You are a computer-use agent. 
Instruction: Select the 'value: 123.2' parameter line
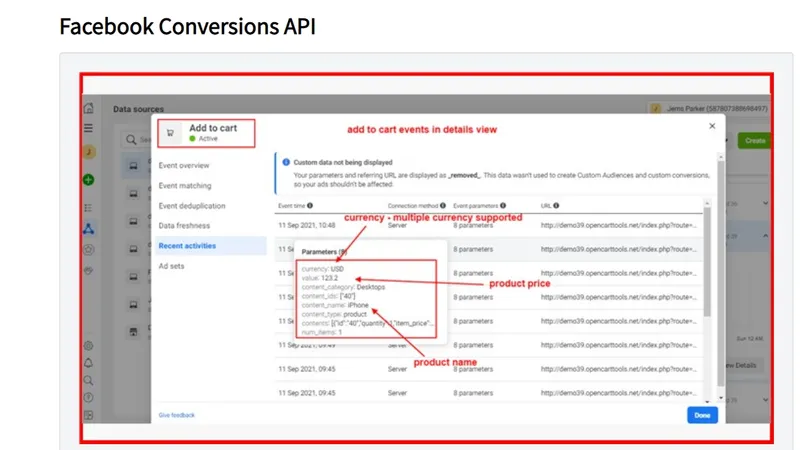point(319,278)
